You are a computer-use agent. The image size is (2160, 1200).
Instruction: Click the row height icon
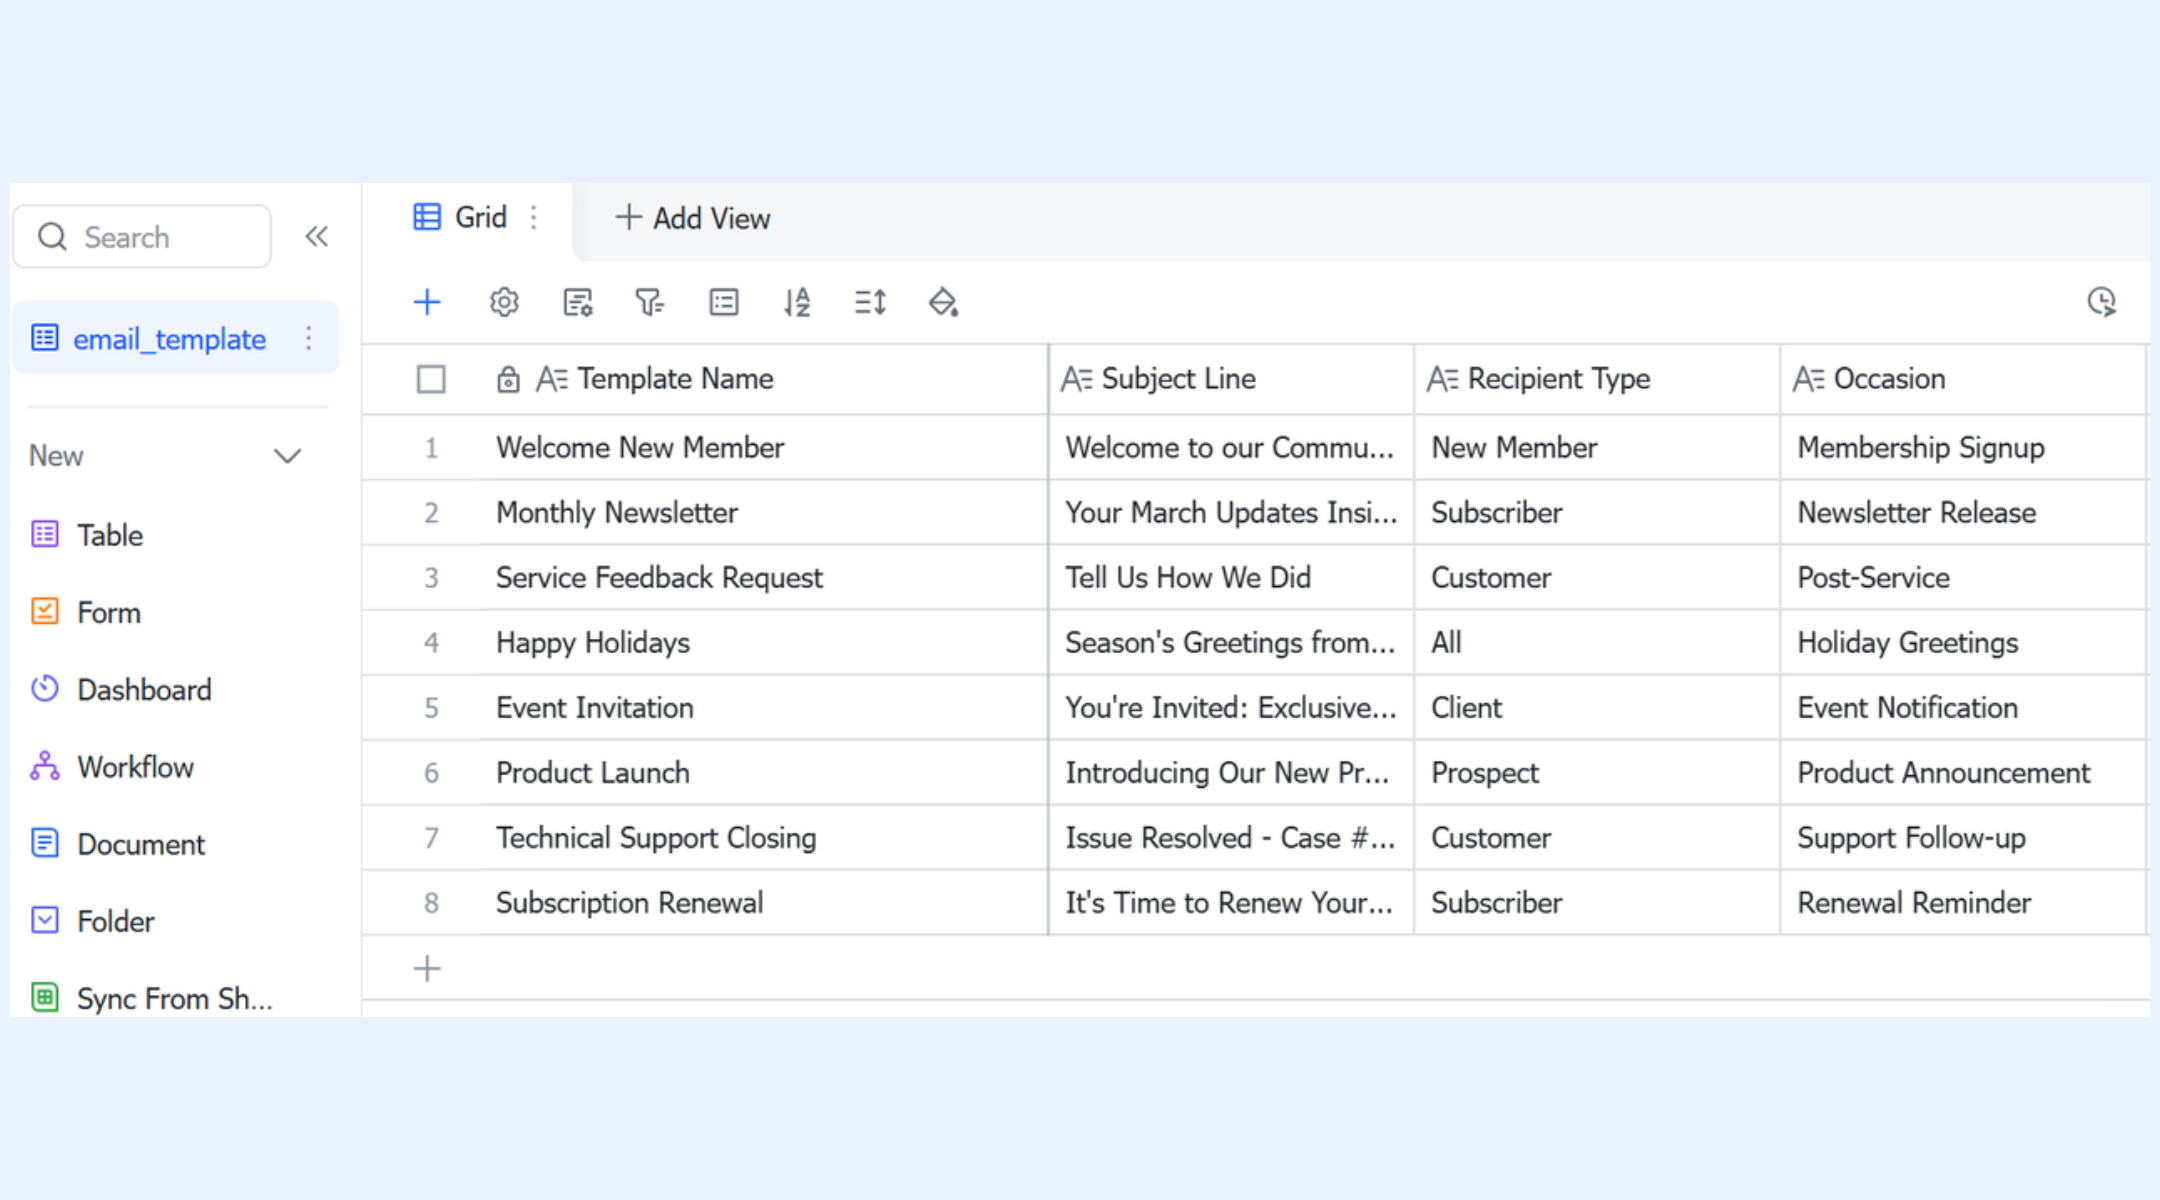tap(870, 301)
